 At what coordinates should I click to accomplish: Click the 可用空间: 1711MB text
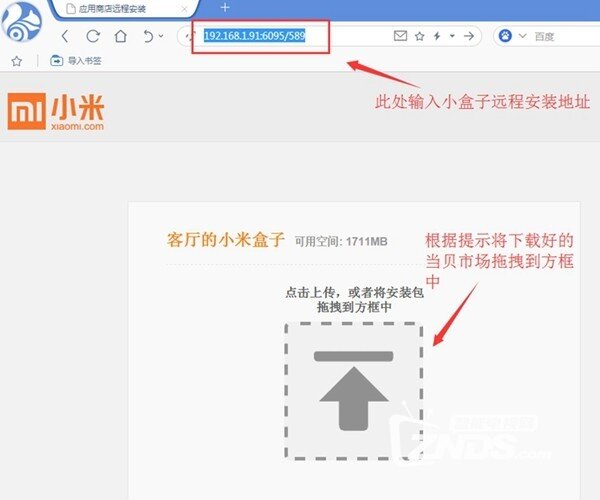tap(341, 241)
